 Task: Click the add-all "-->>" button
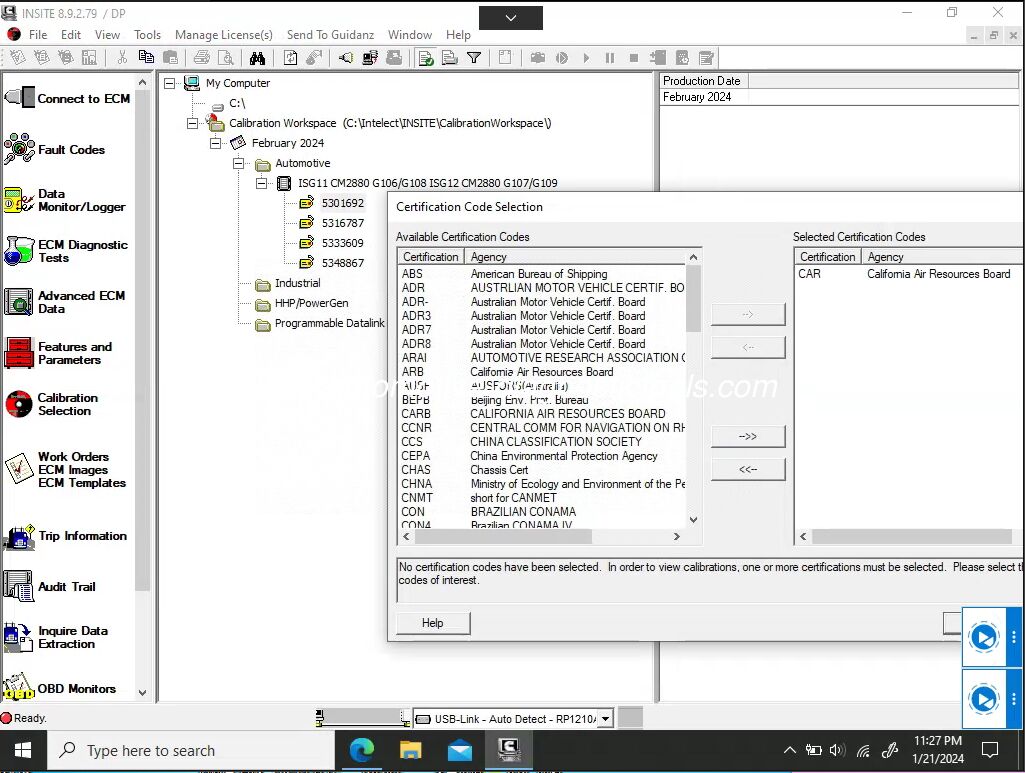pyautogui.click(x=748, y=437)
